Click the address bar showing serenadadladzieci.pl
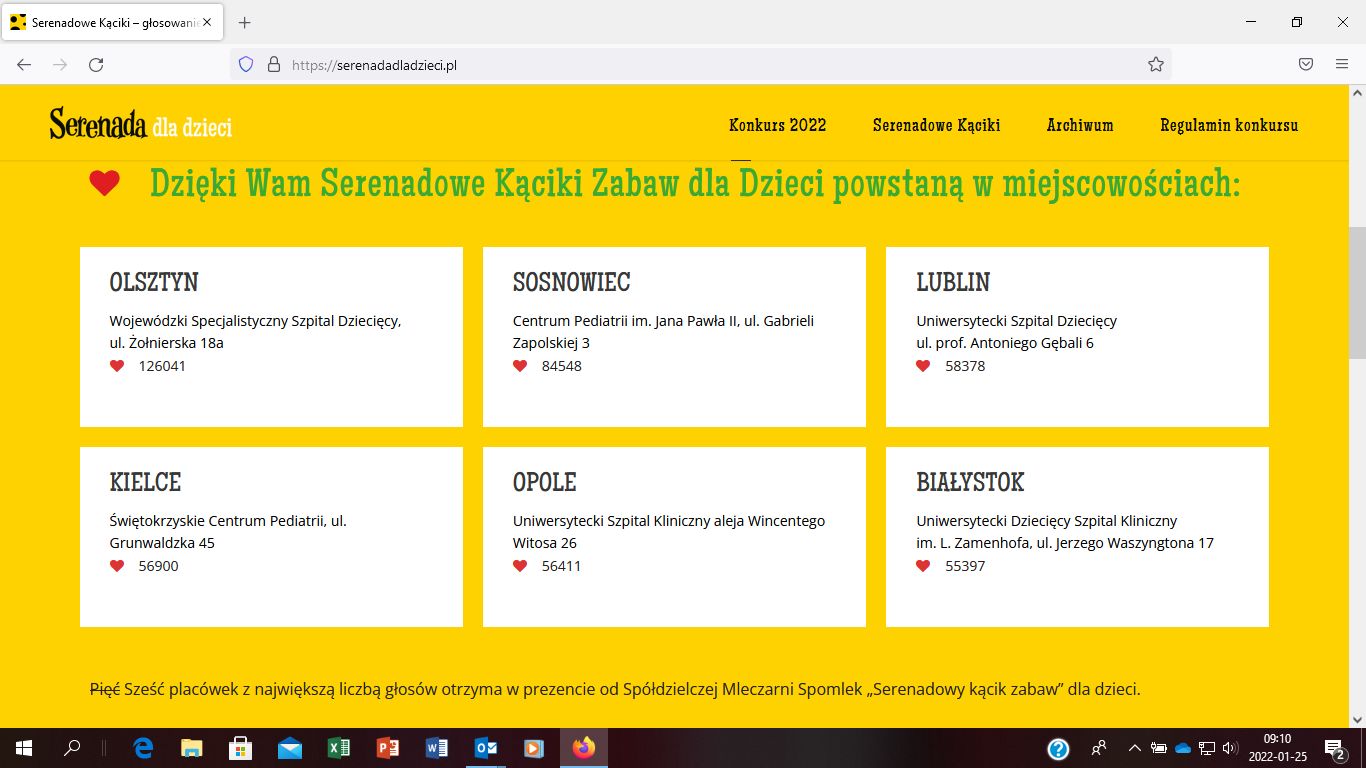1366x768 pixels. [x=700, y=64]
